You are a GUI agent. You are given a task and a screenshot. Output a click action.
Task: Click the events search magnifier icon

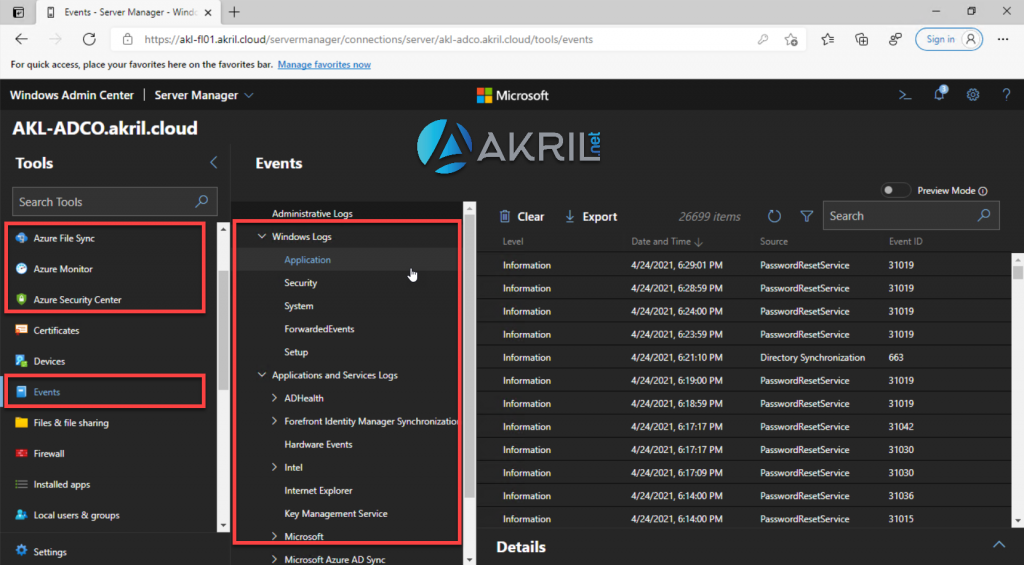tap(984, 216)
